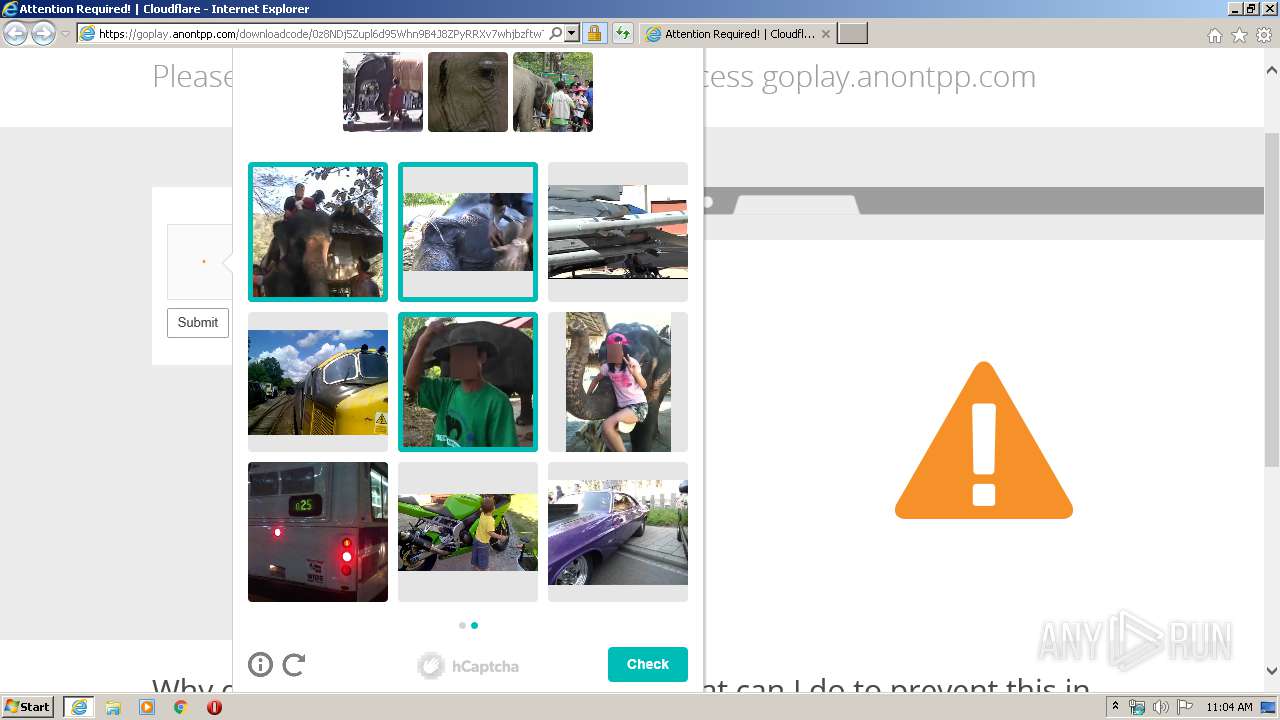Click the Check button
The image size is (1280, 720).
[x=648, y=664]
